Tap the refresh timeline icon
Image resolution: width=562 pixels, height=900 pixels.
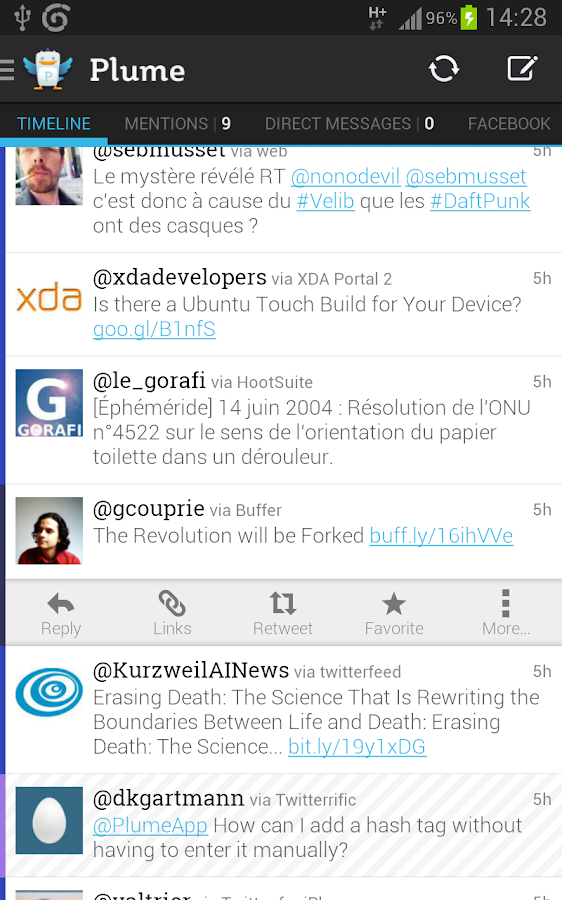click(444, 69)
